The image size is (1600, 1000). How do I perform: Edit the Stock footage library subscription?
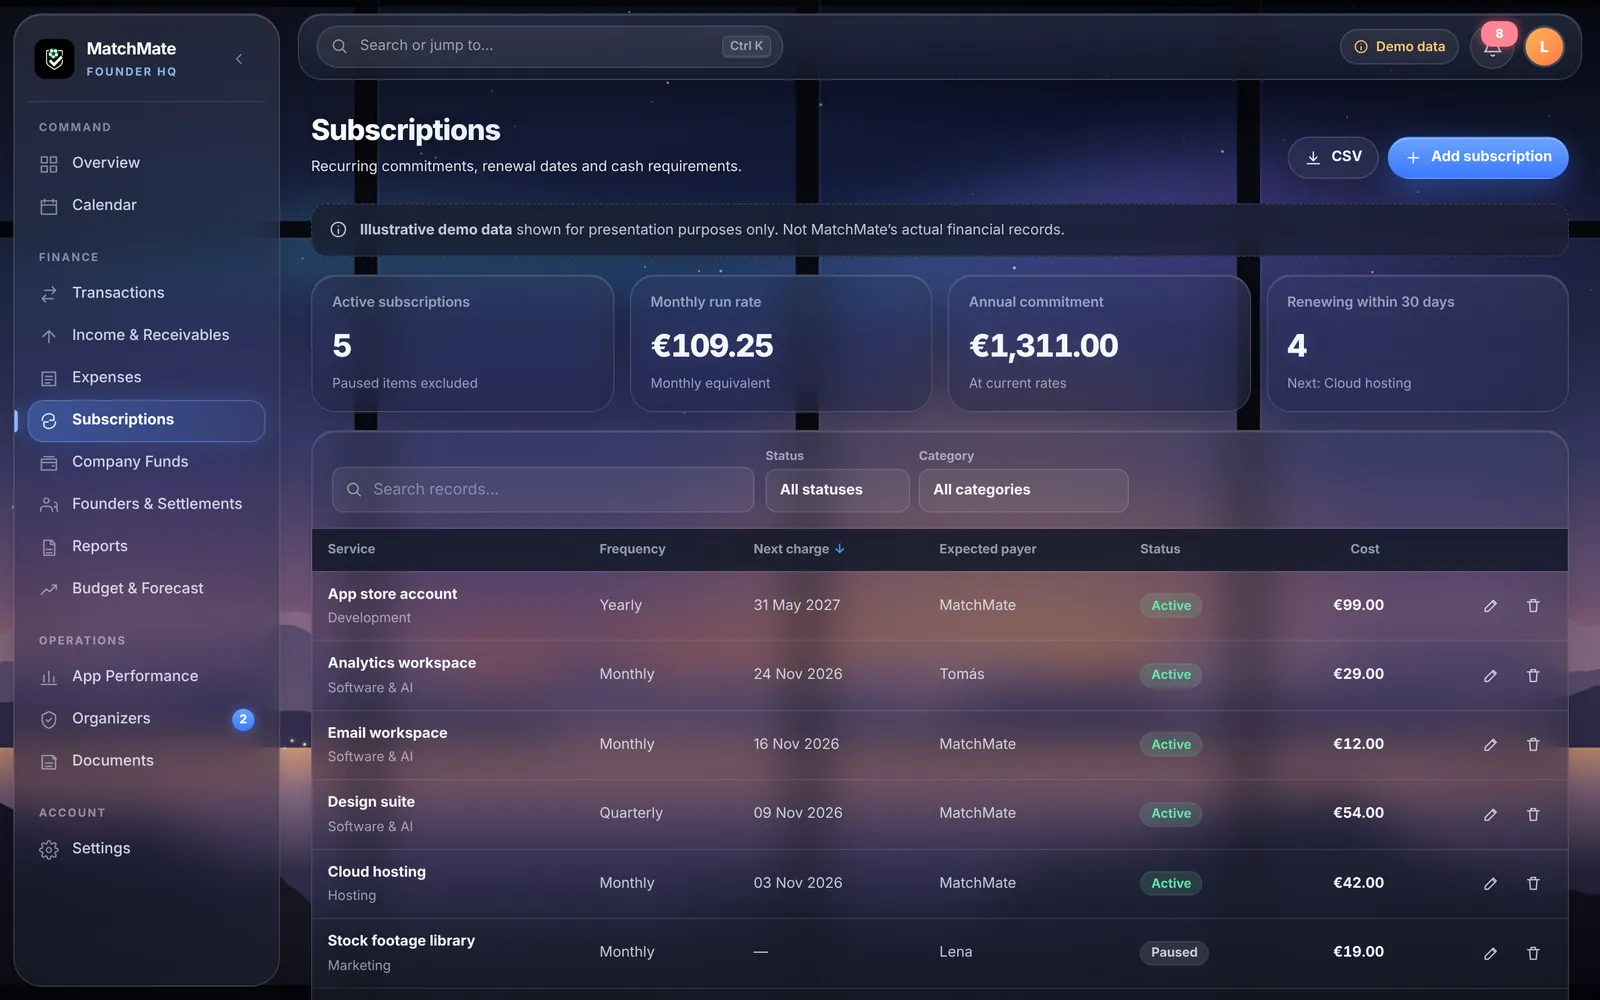pos(1490,954)
